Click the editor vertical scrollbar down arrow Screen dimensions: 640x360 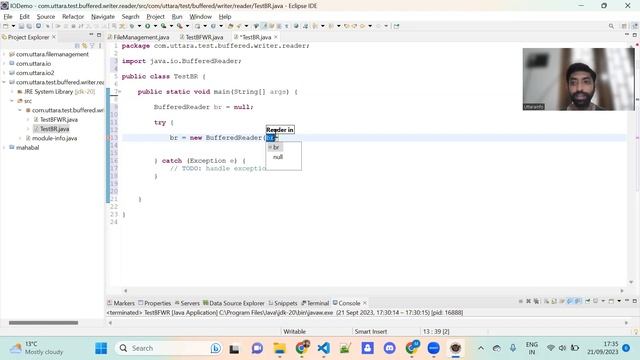click(x=631, y=282)
